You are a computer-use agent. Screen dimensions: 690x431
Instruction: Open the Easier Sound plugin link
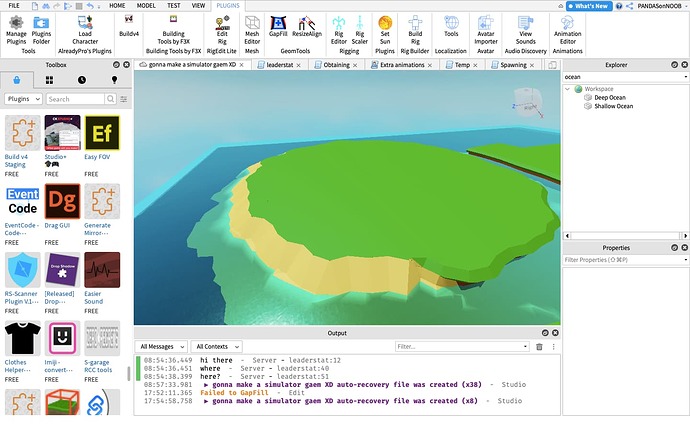pos(93,298)
